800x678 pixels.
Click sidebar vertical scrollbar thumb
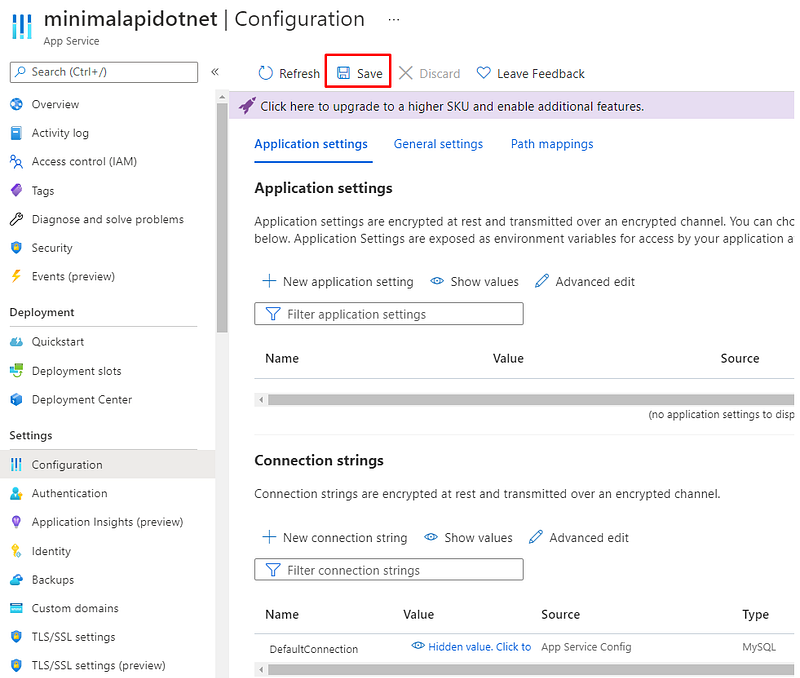click(222, 218)
